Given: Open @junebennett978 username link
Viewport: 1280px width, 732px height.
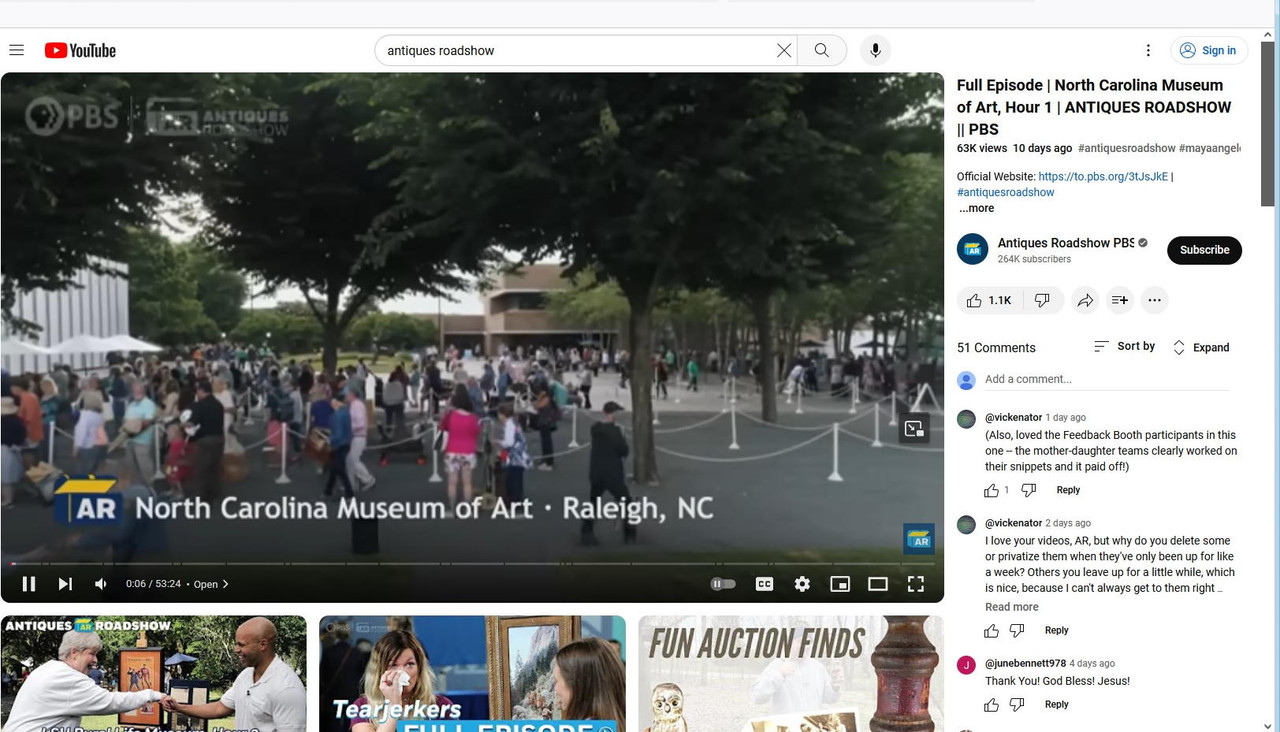Looking at the screenshot, I should point(1025,663).
